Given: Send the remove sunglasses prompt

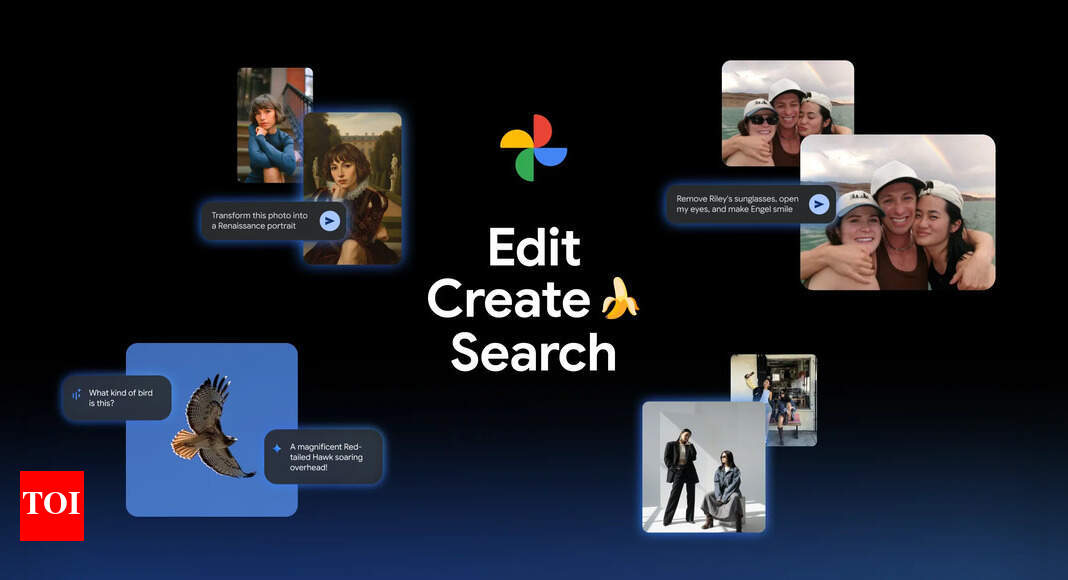Looking at the screenshot, I should click(819, 204).
